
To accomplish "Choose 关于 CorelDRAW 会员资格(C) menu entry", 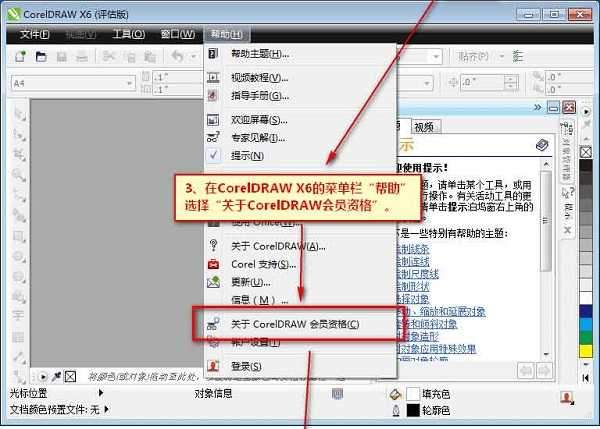I will pyautogui.click(x=293, y=325).
